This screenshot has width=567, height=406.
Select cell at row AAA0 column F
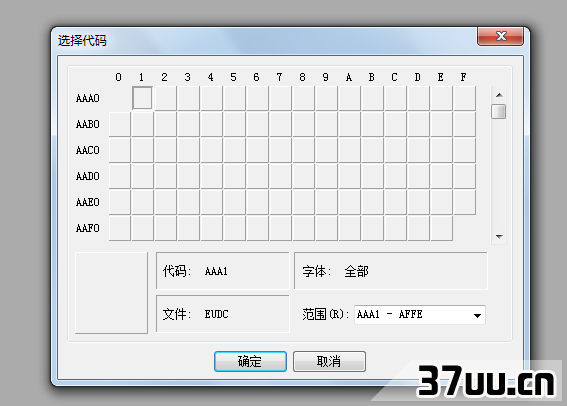tap(464, 98)
